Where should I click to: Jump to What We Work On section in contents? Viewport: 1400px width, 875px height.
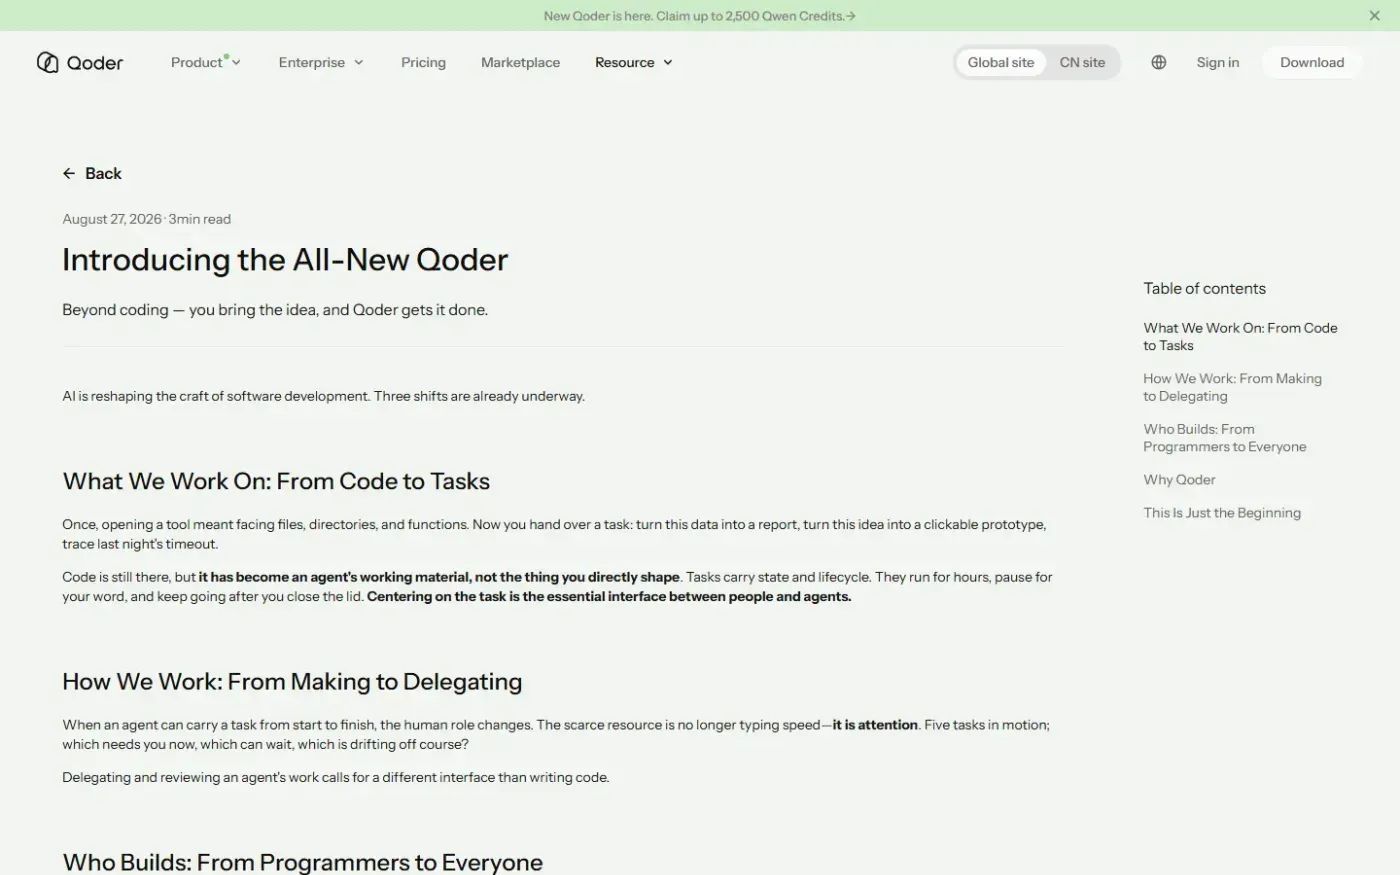(x=1240, y=337)
